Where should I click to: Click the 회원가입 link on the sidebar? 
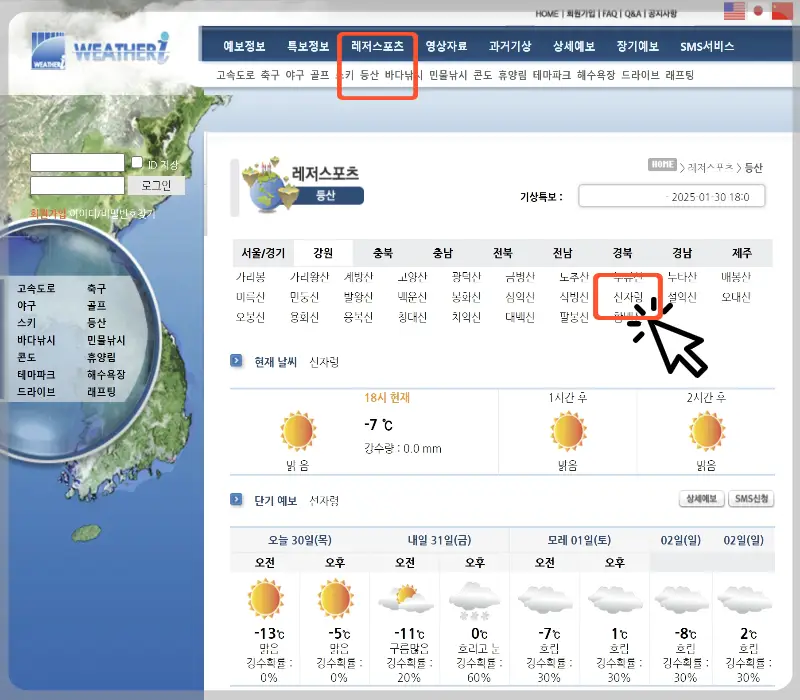(x=48, y=212)
